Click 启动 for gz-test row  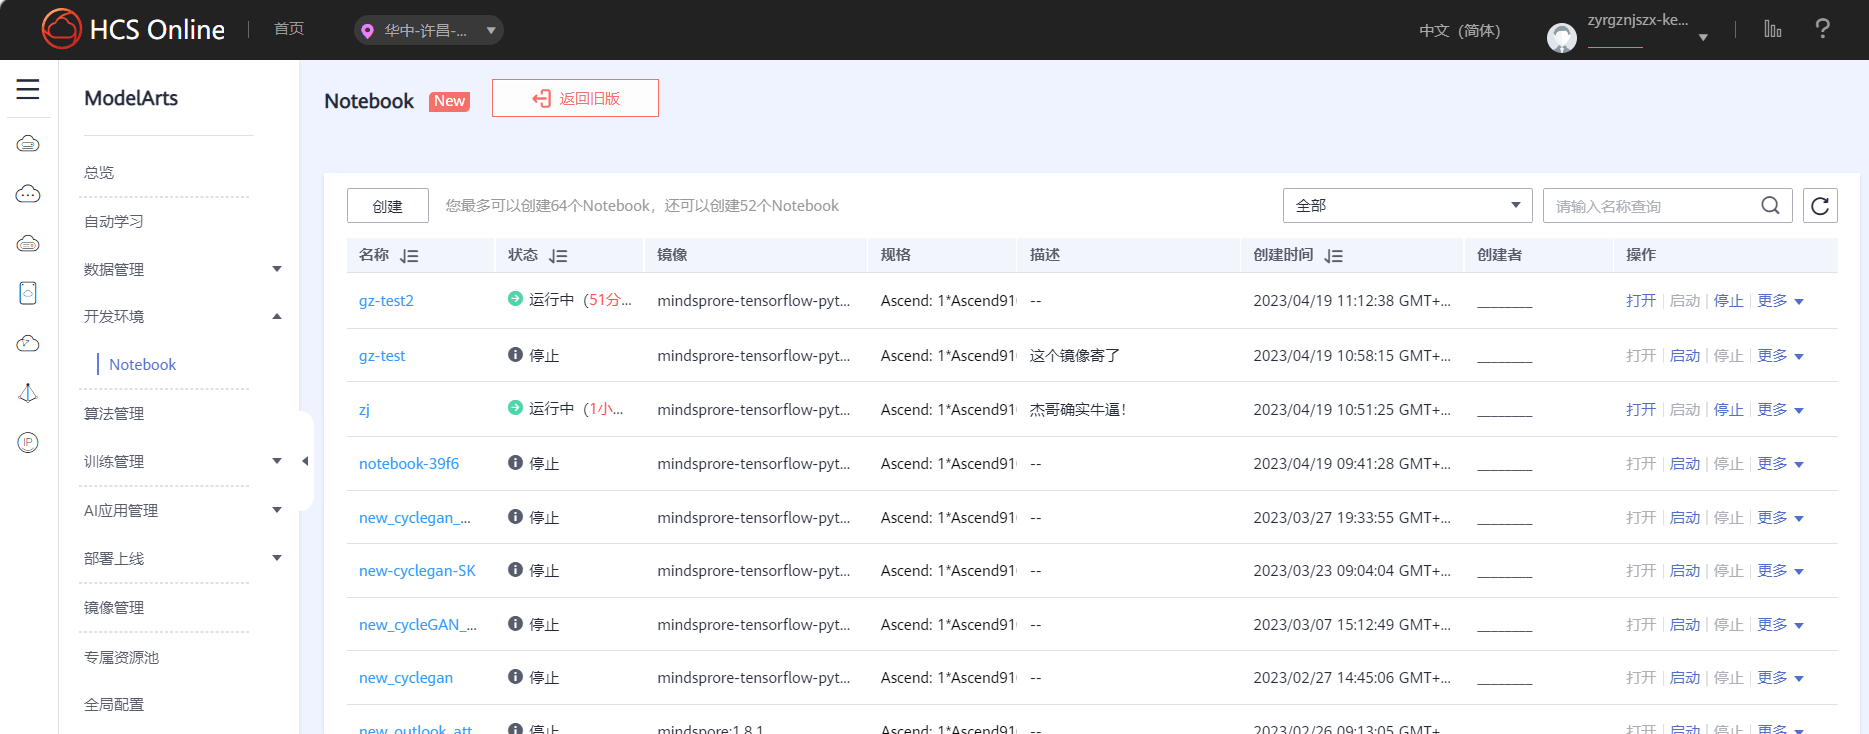[1685, 356]
